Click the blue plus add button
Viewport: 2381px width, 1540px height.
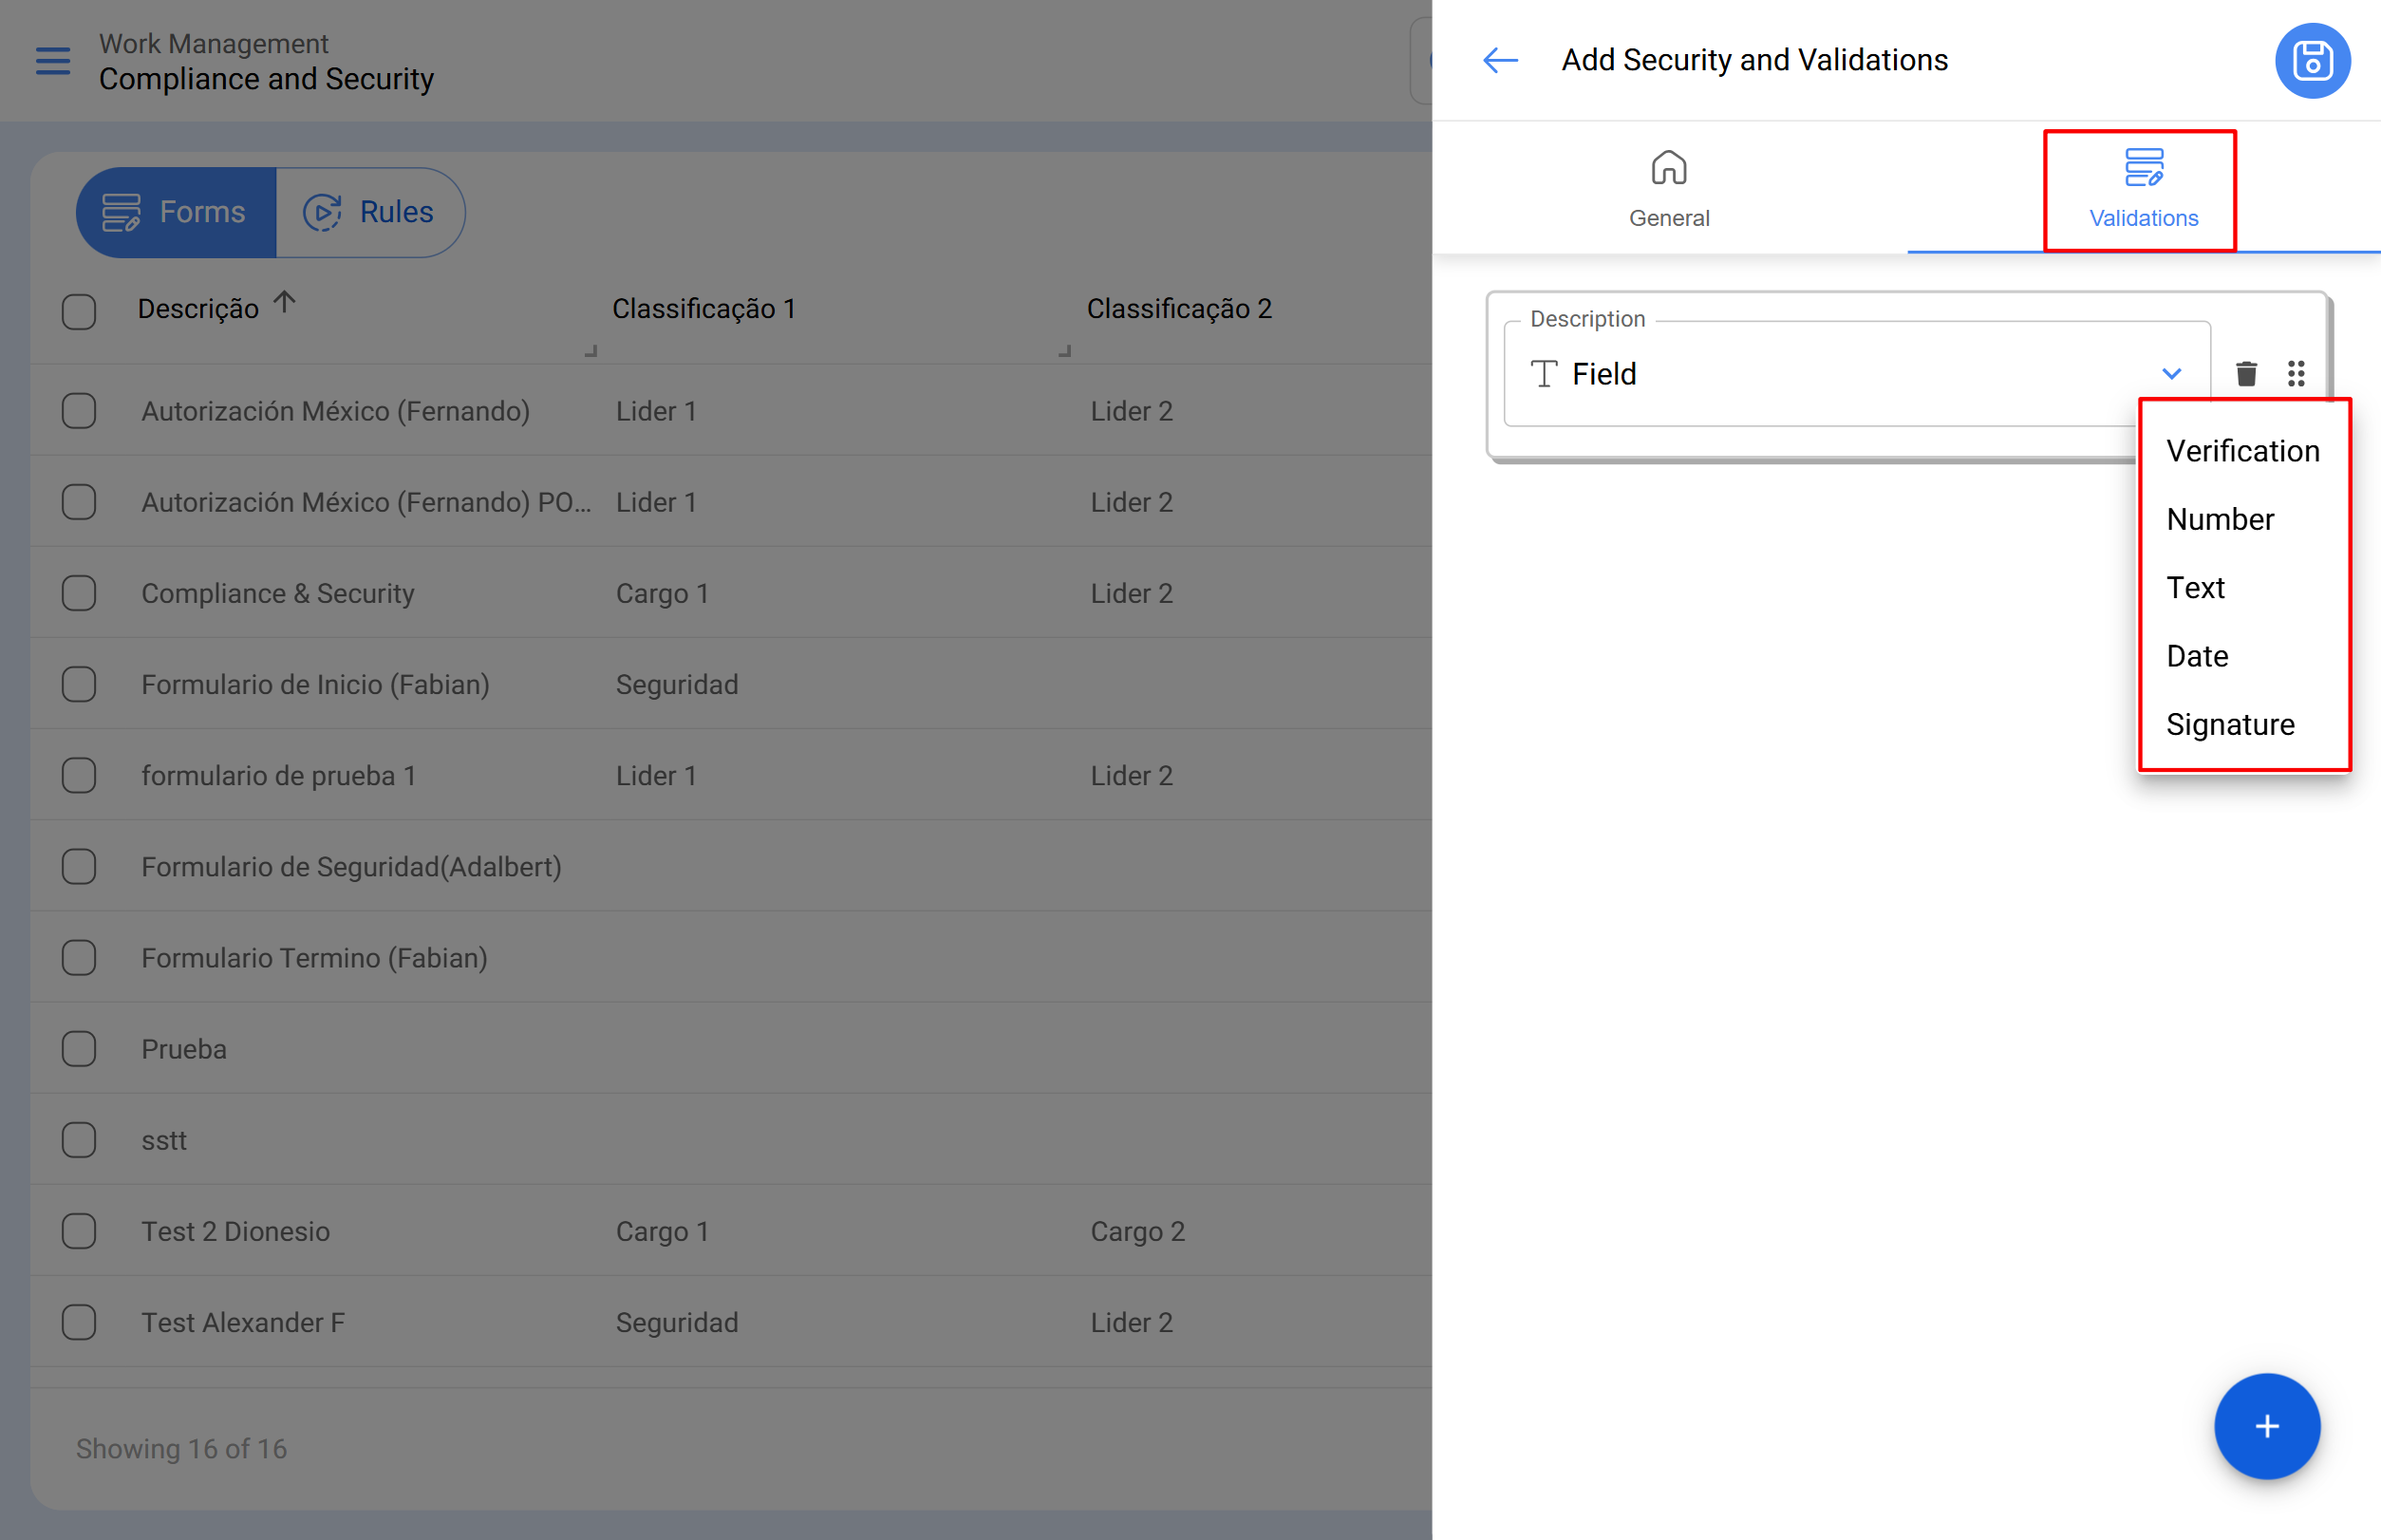tap(2266, 1425)
